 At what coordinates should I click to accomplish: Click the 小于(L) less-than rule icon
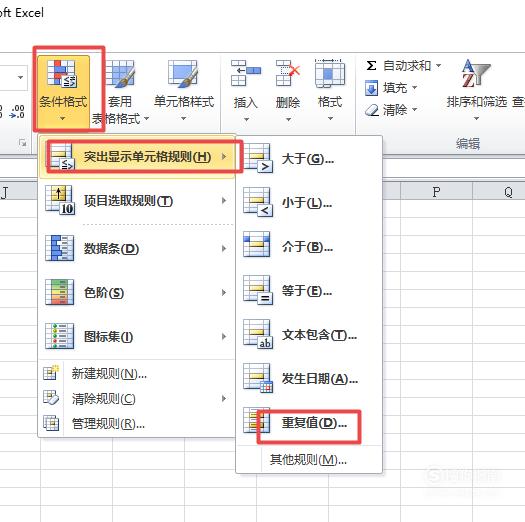point(258,202)
